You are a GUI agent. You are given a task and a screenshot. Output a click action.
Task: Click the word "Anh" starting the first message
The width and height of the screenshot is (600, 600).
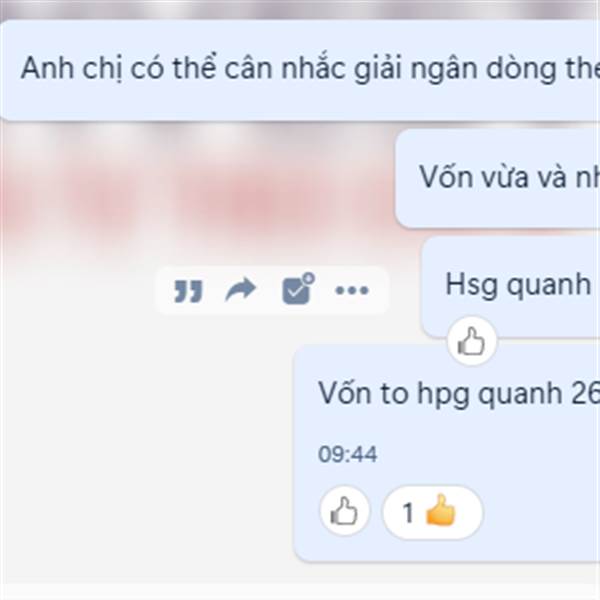pyautogui.click(x=47, y=68)
